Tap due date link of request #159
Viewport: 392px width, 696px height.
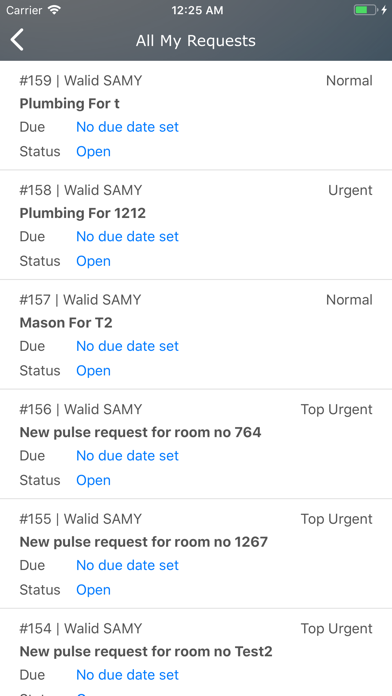(x=127, y=127)
